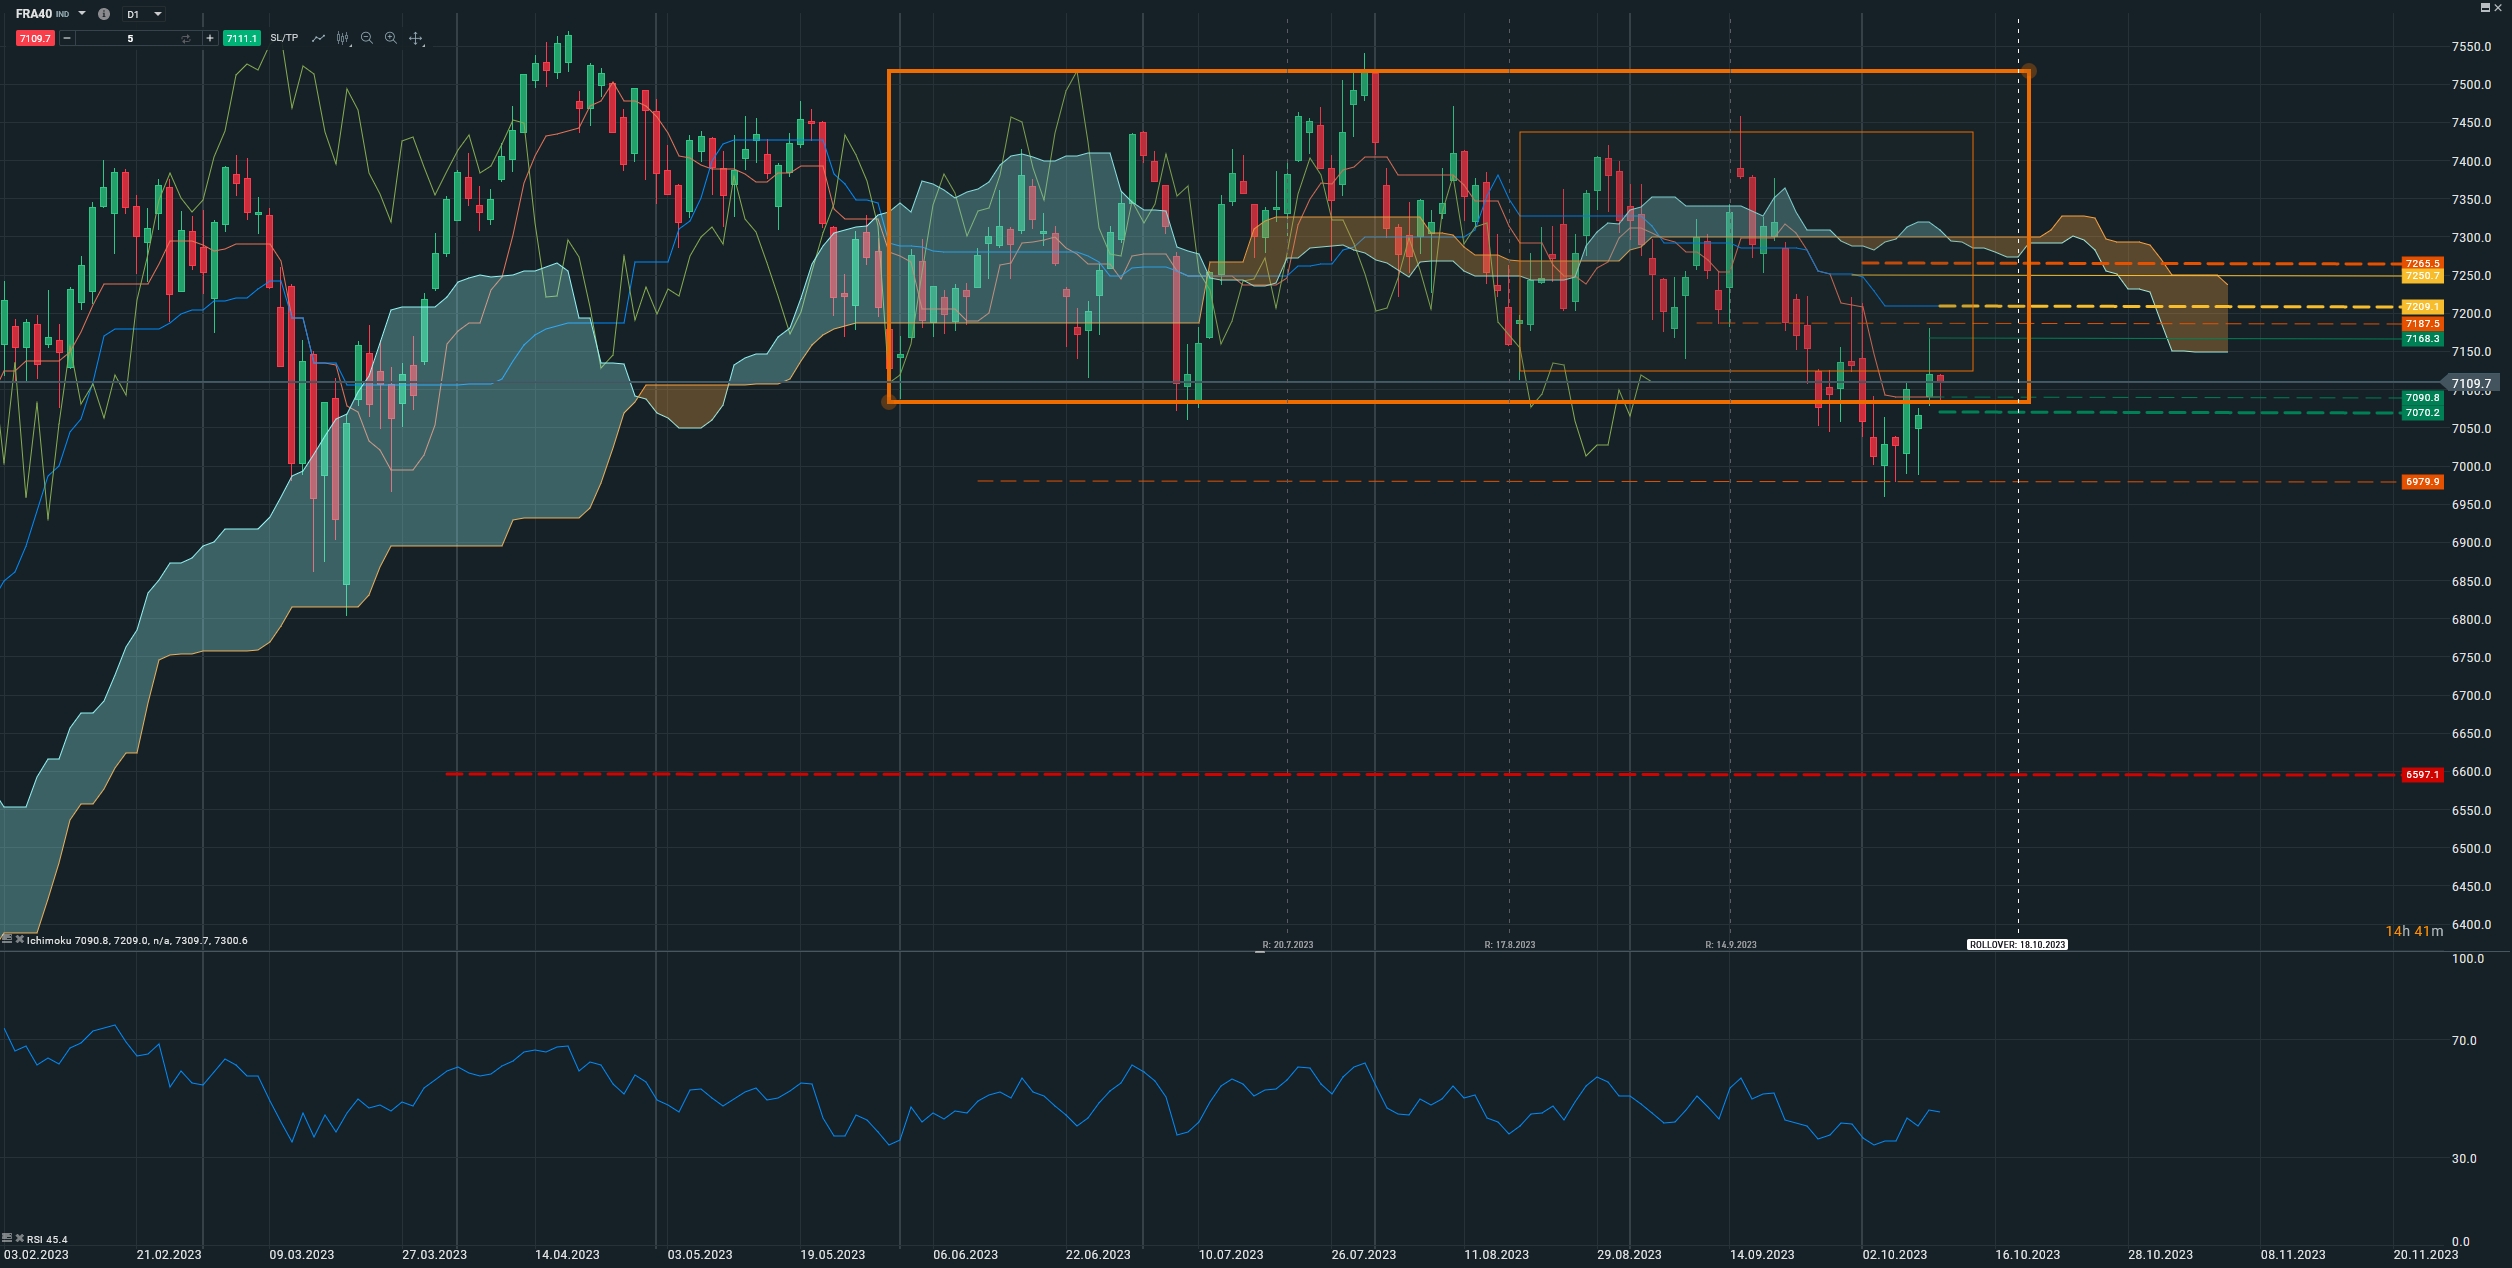Remove the Ichimoku indicator
The image size is (2512, 1268).
click(19, 940)
